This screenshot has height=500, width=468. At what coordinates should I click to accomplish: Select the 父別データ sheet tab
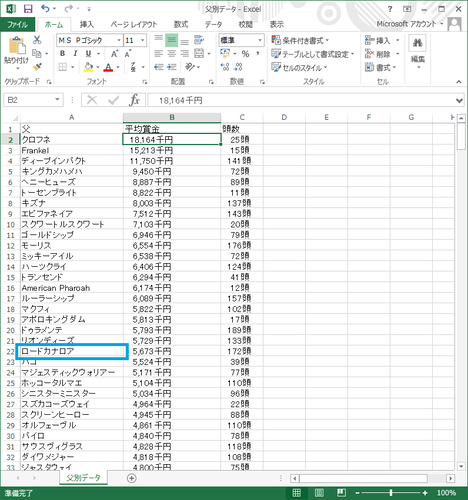[83, 478]
